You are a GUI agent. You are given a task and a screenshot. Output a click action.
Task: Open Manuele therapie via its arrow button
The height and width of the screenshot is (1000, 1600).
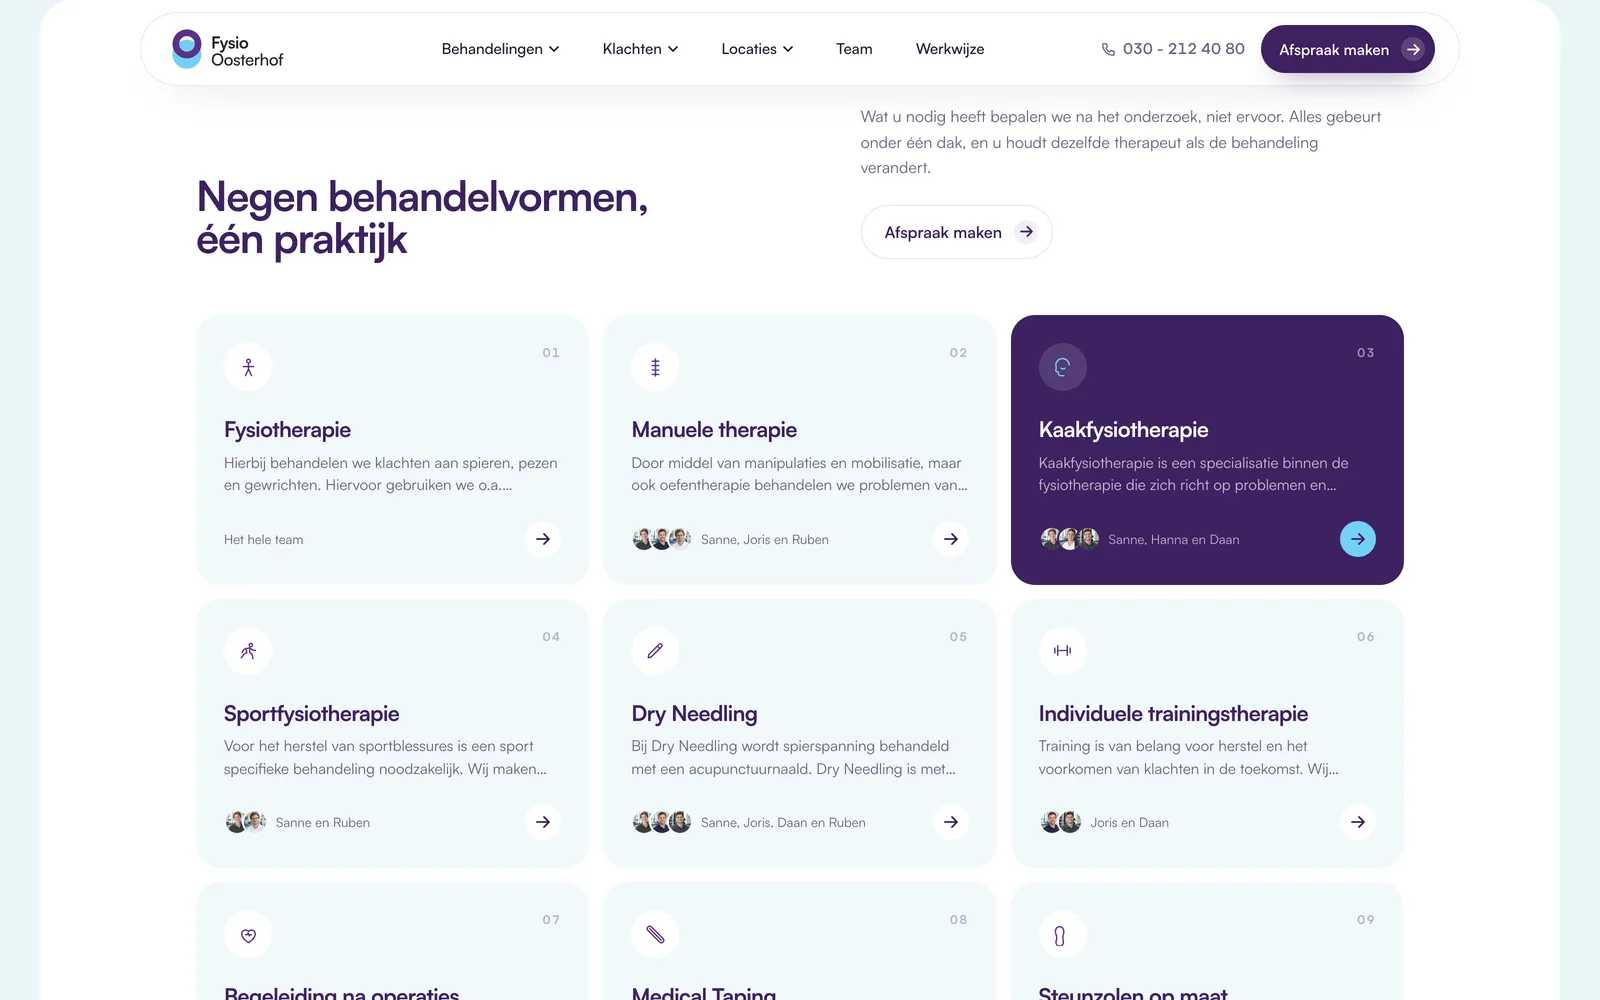click(951, 539)
